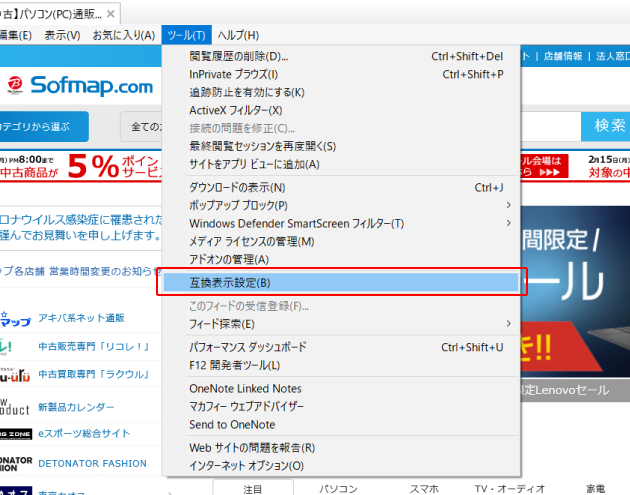Viewport: 630px width, 495px height.
Task: Open the 全ての category dropdown
Action: [x=141, y=127]
